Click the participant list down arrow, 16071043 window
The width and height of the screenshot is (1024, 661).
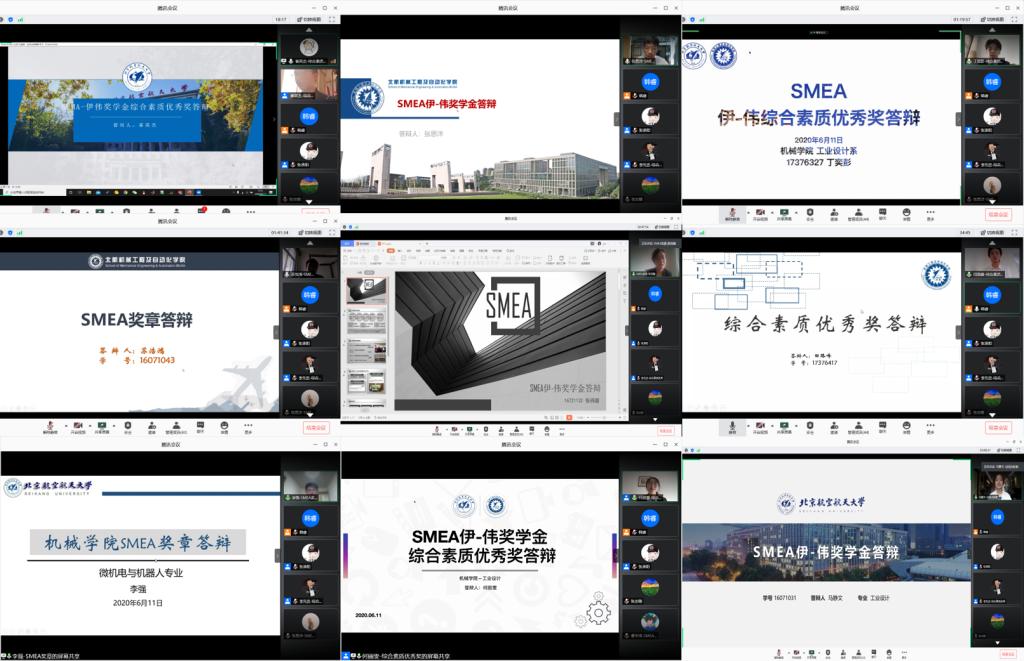(x=310, y=415)
